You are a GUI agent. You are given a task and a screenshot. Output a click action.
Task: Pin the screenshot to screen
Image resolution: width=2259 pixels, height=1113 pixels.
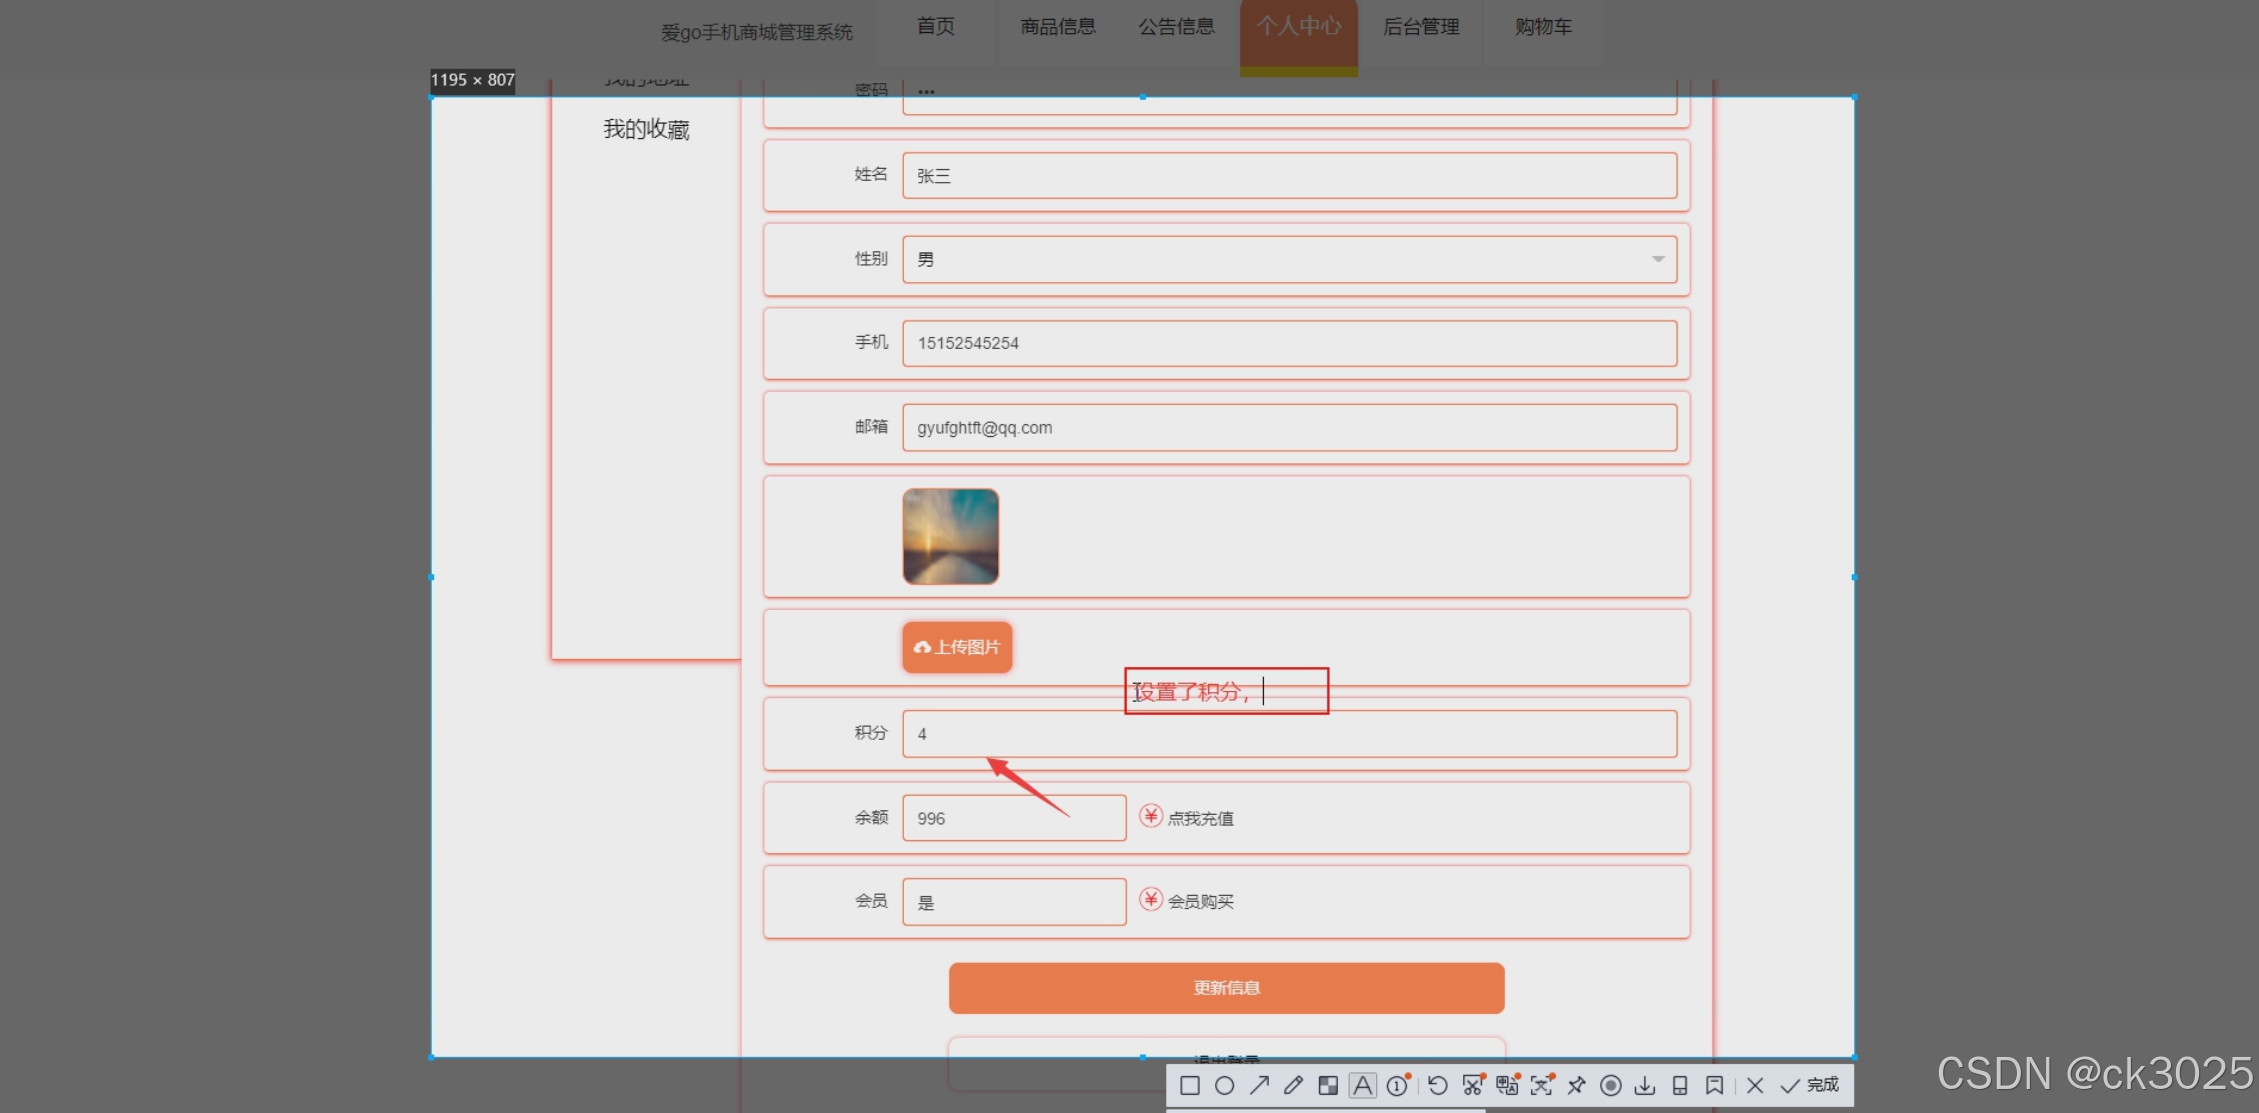click(x=1576, y=1086)
